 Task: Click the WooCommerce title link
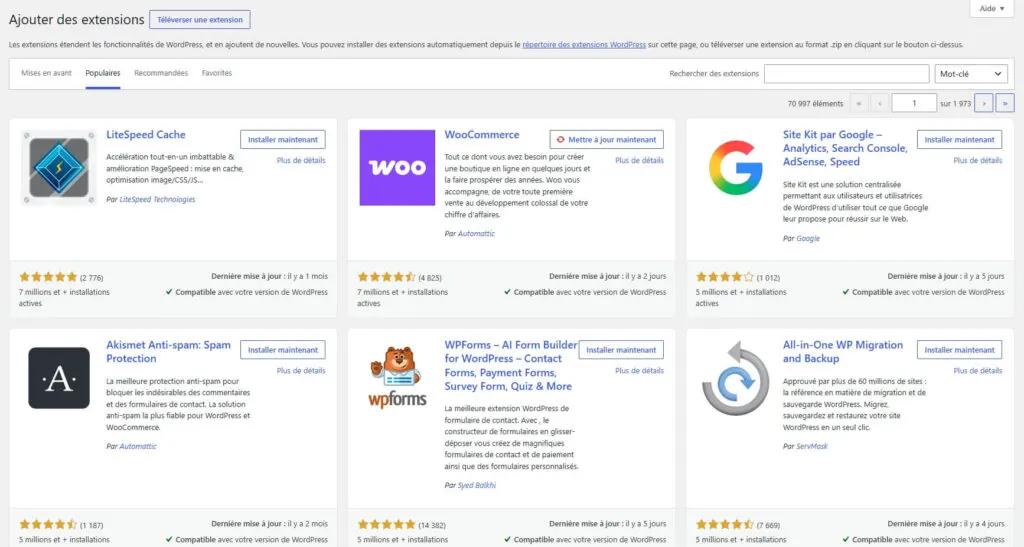(482, 134)
